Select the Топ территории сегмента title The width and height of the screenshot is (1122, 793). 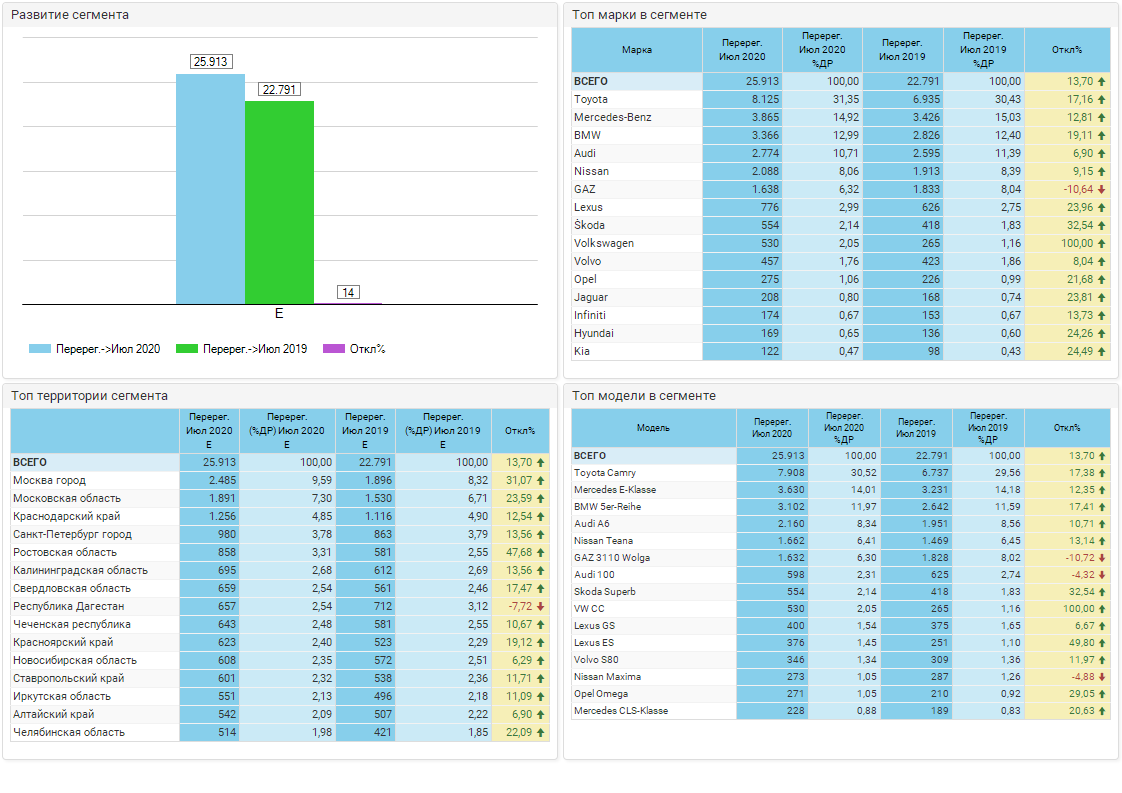point(89,396)
